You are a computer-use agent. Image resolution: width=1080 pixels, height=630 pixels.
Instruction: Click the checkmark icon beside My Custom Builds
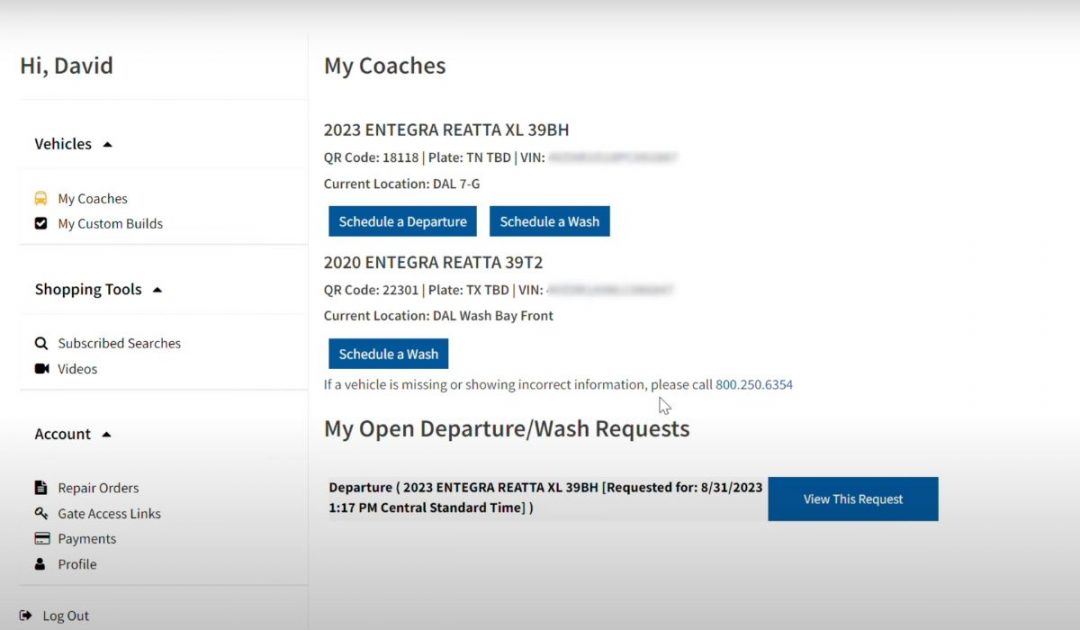tap(41, 224)
